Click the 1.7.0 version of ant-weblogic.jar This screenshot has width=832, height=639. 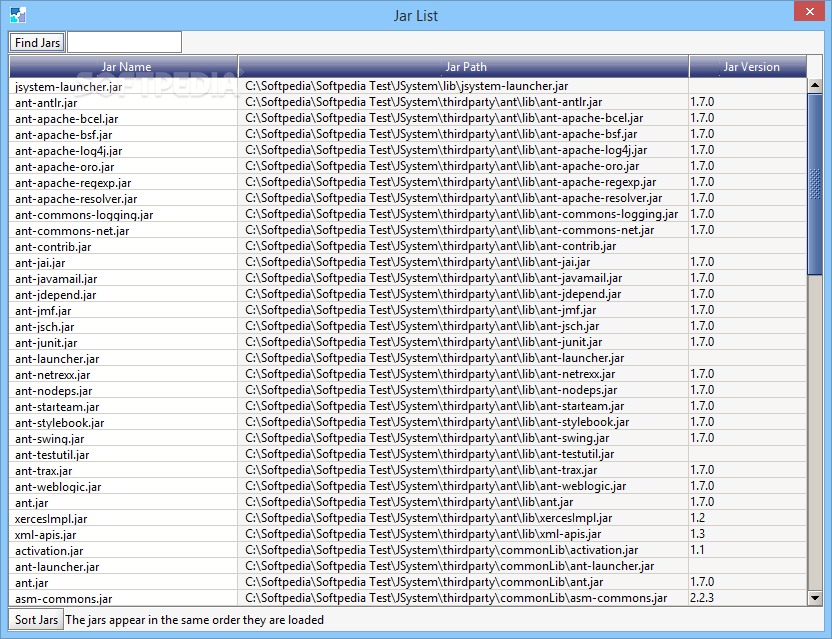pos(748,486)
